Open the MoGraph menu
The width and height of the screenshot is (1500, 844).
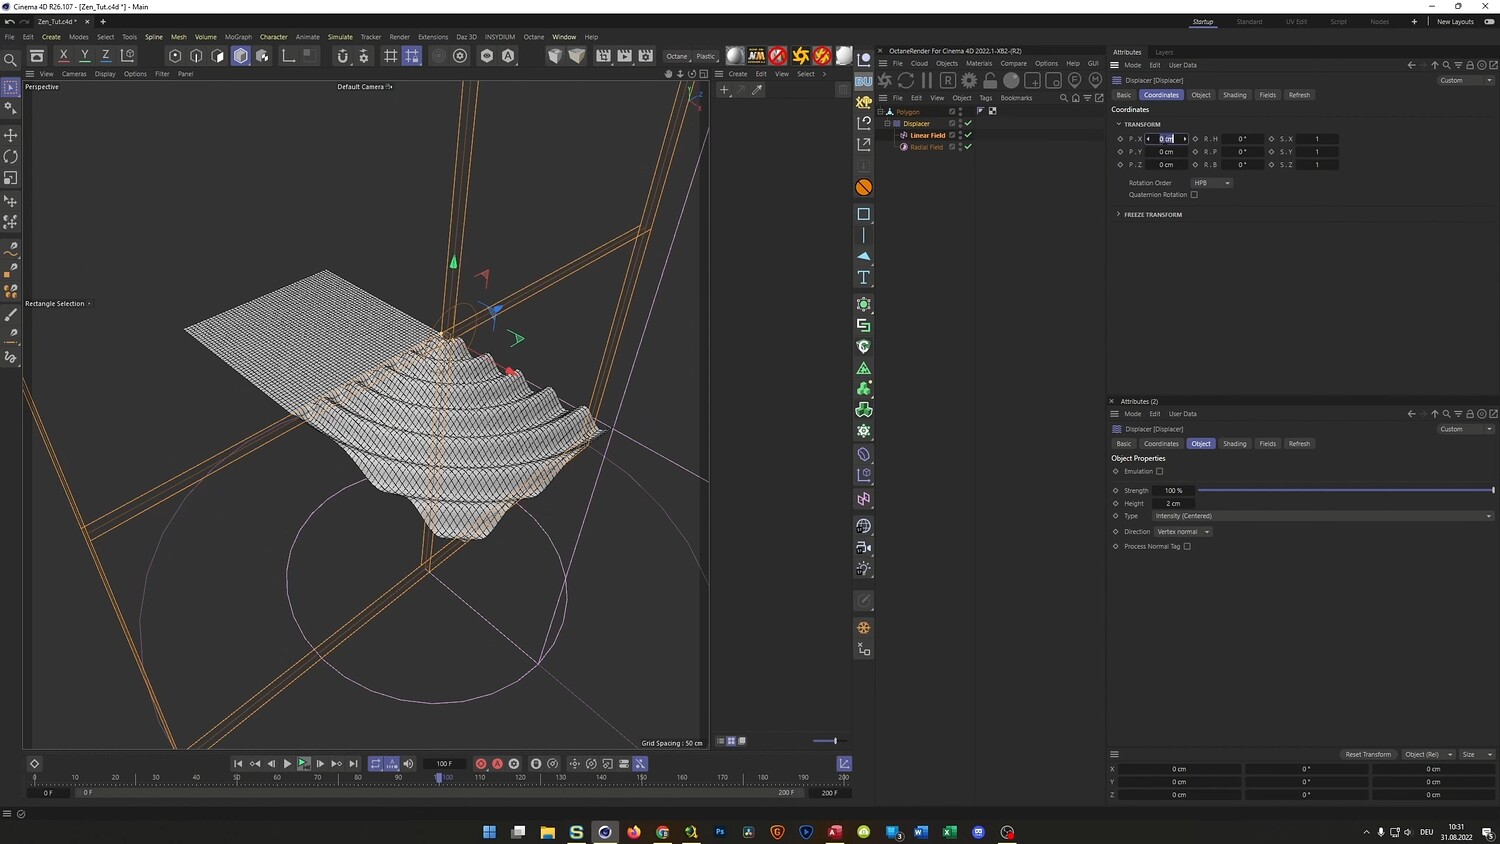(238, 37)
